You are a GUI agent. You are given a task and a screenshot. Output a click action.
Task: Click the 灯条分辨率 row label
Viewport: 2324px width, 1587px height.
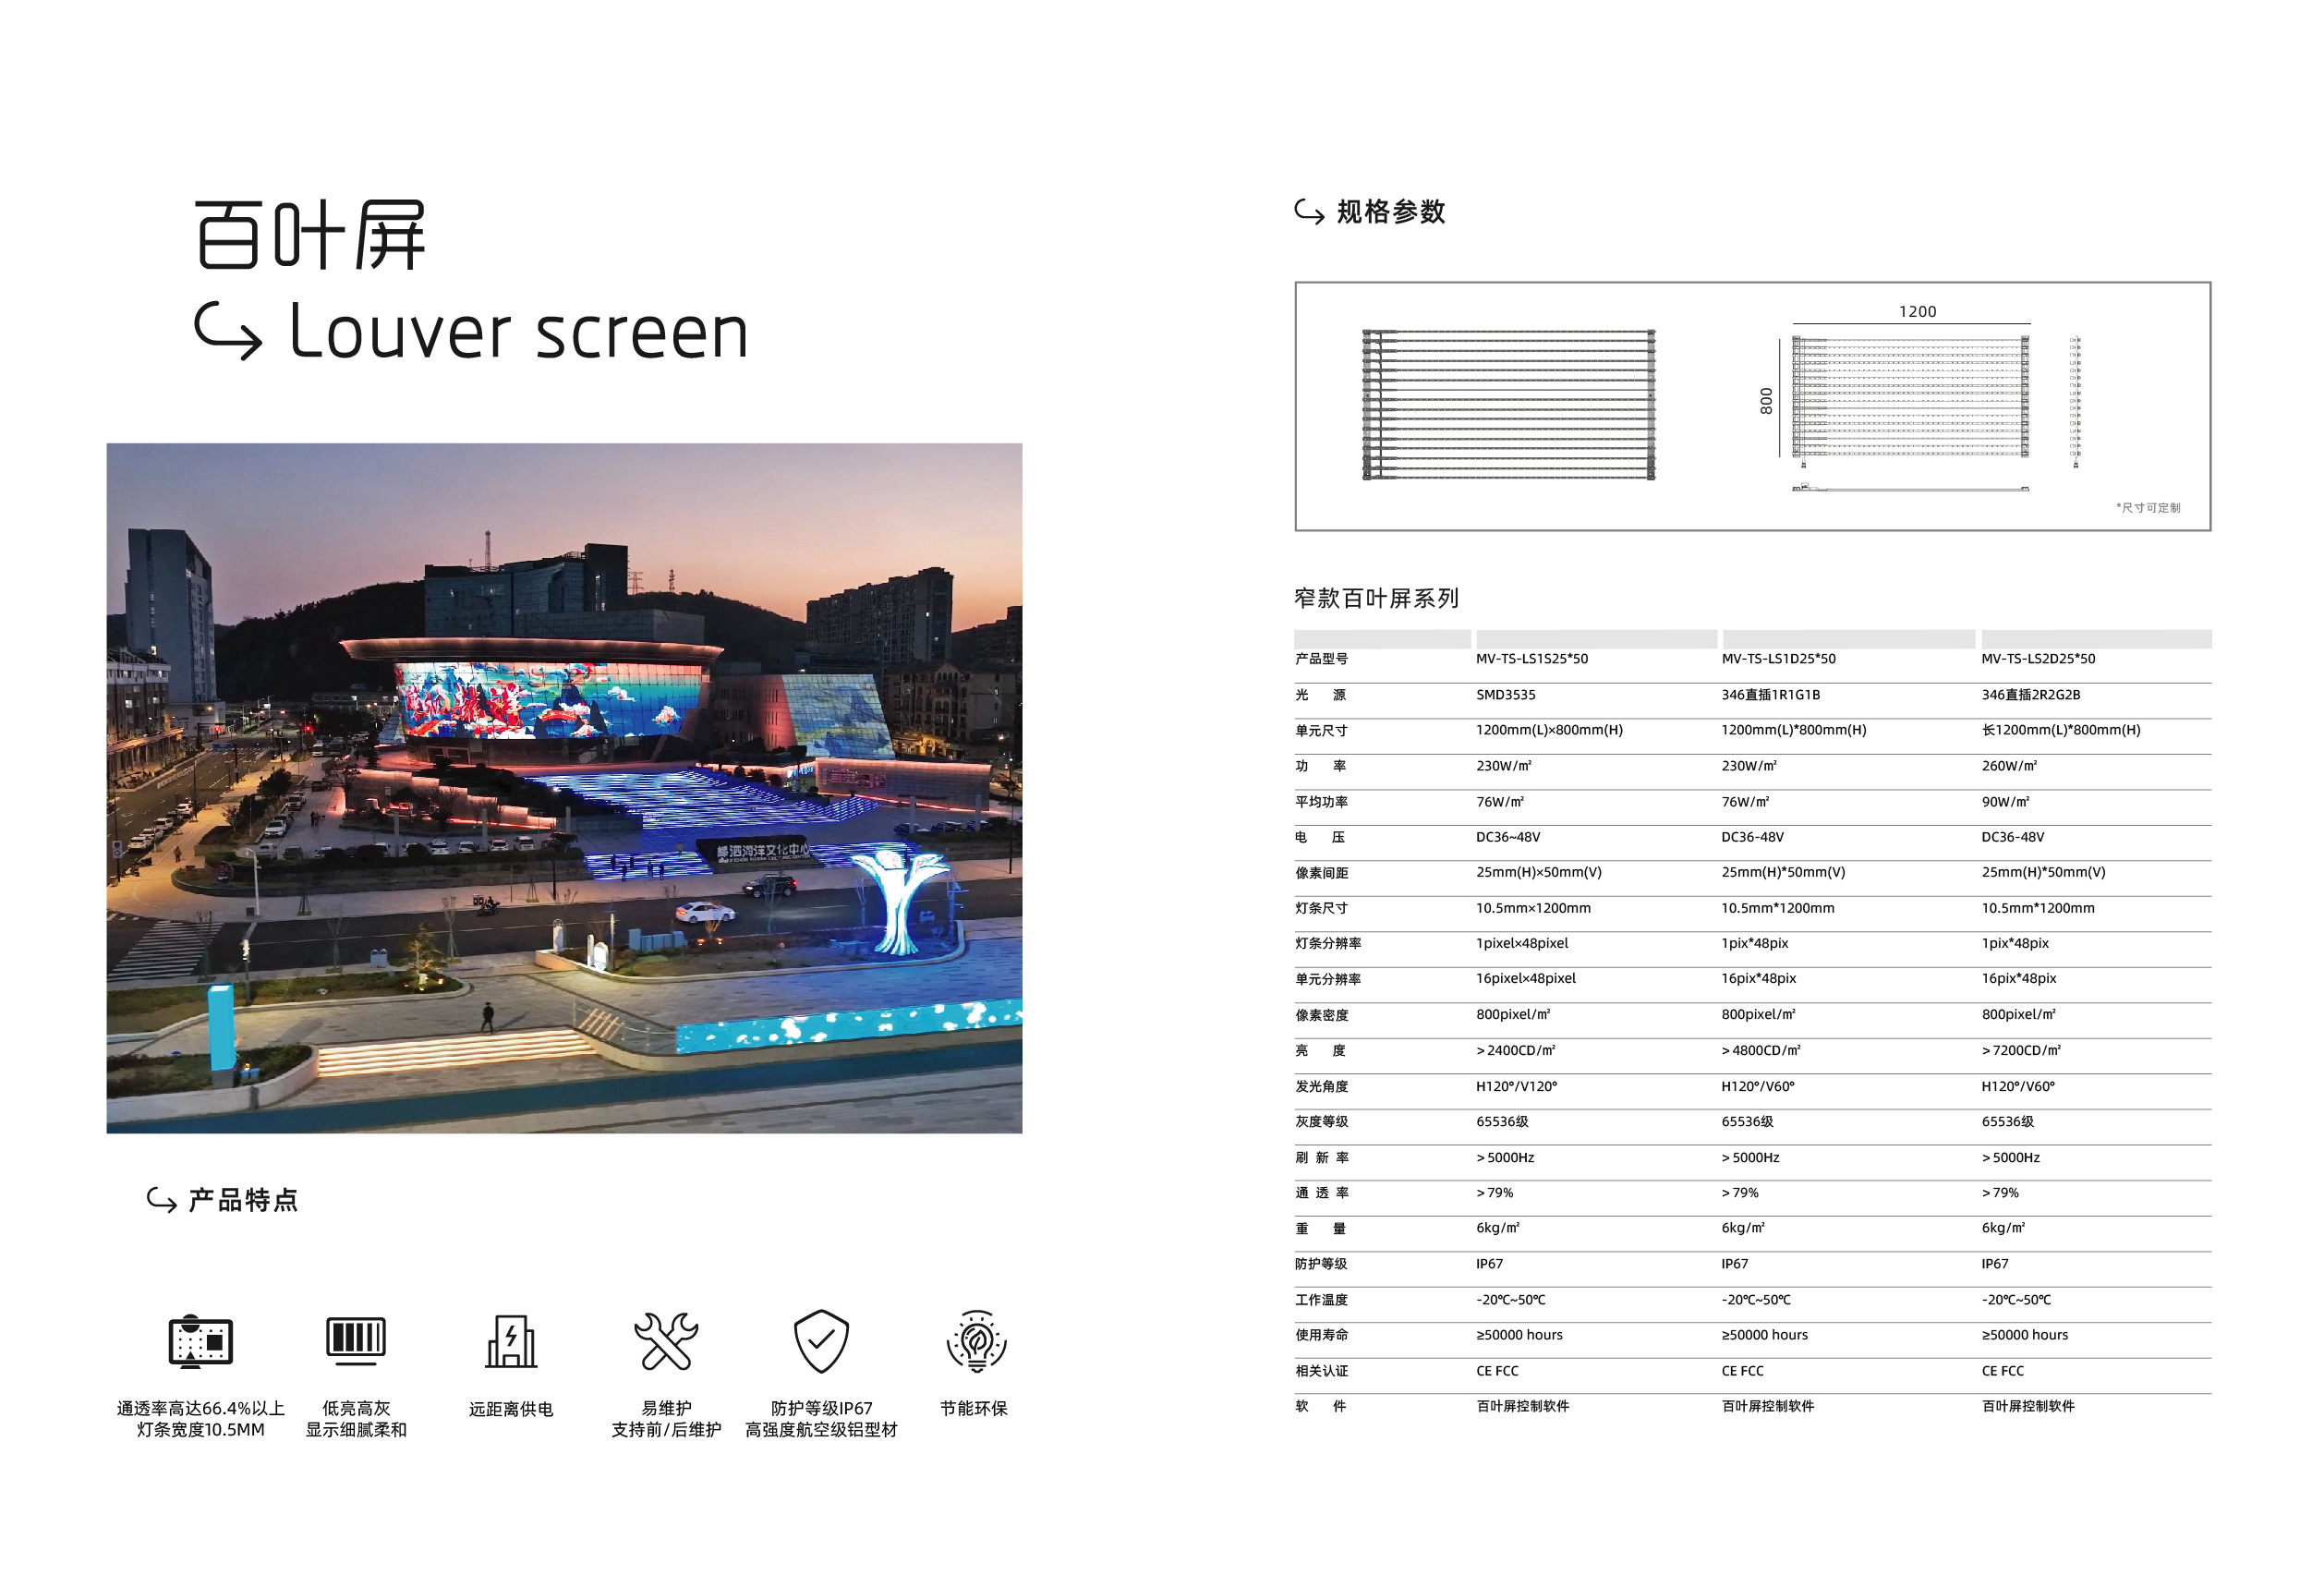click(x=1327, y=943)
